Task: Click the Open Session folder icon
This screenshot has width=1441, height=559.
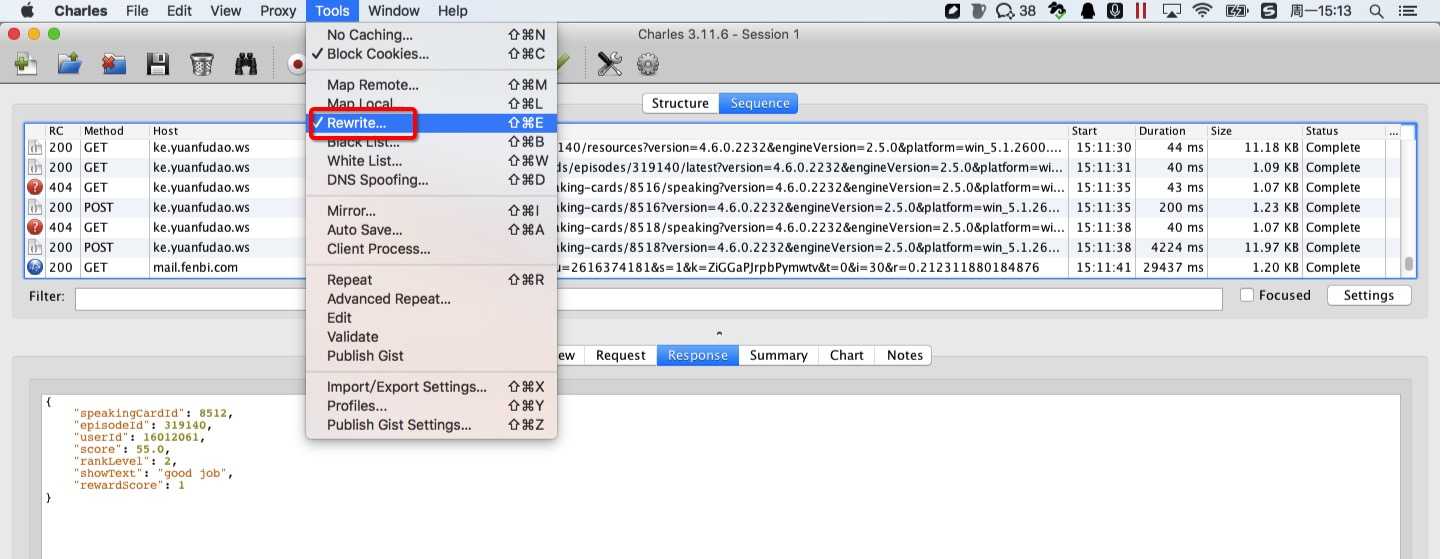Action: point(69,64)
